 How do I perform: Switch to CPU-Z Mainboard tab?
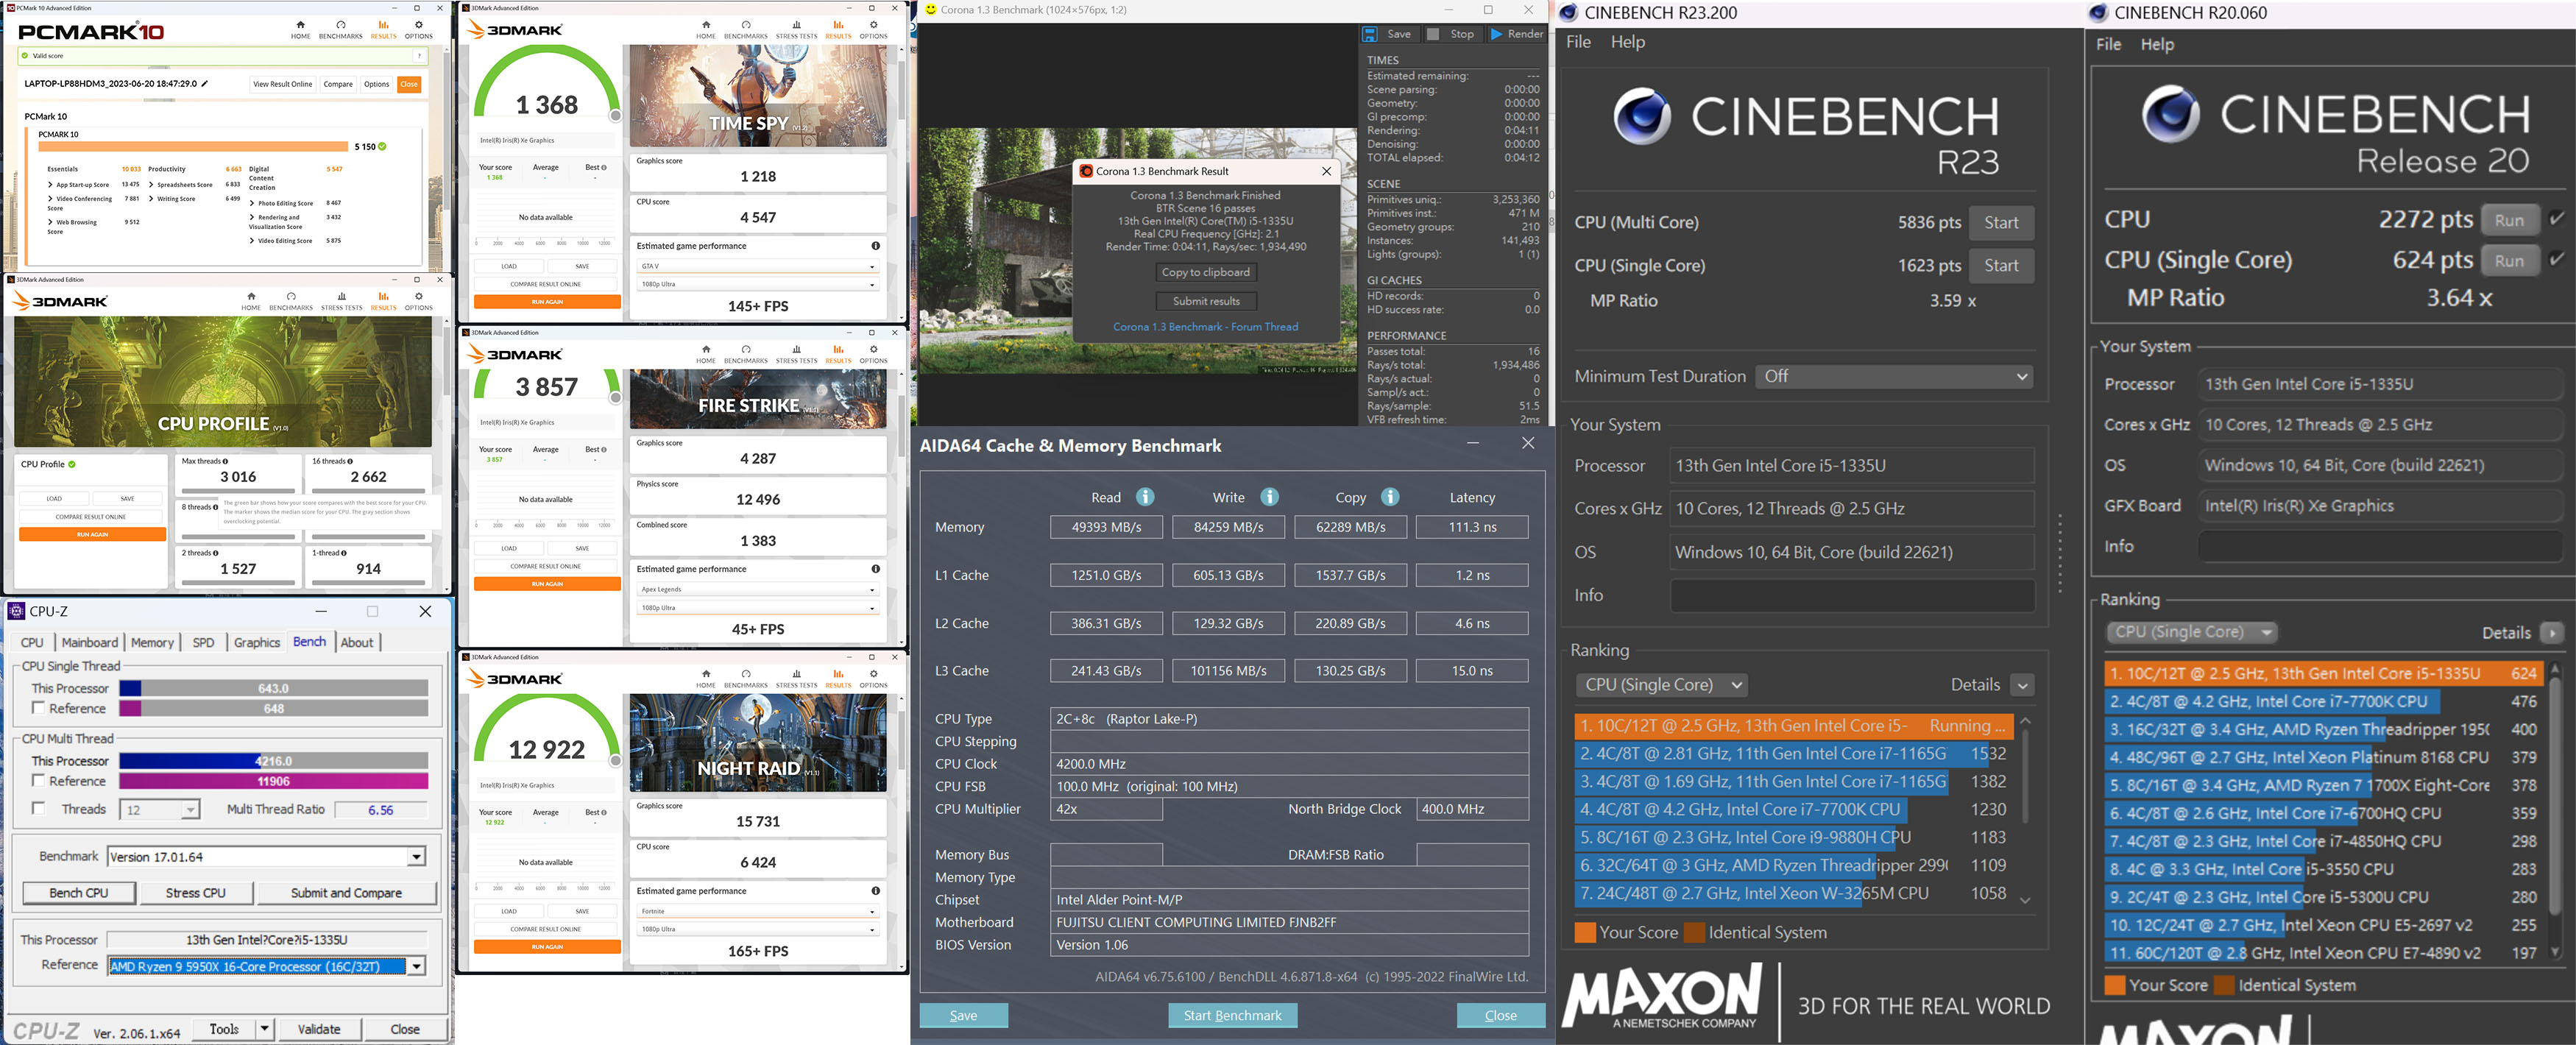point(89,643)
